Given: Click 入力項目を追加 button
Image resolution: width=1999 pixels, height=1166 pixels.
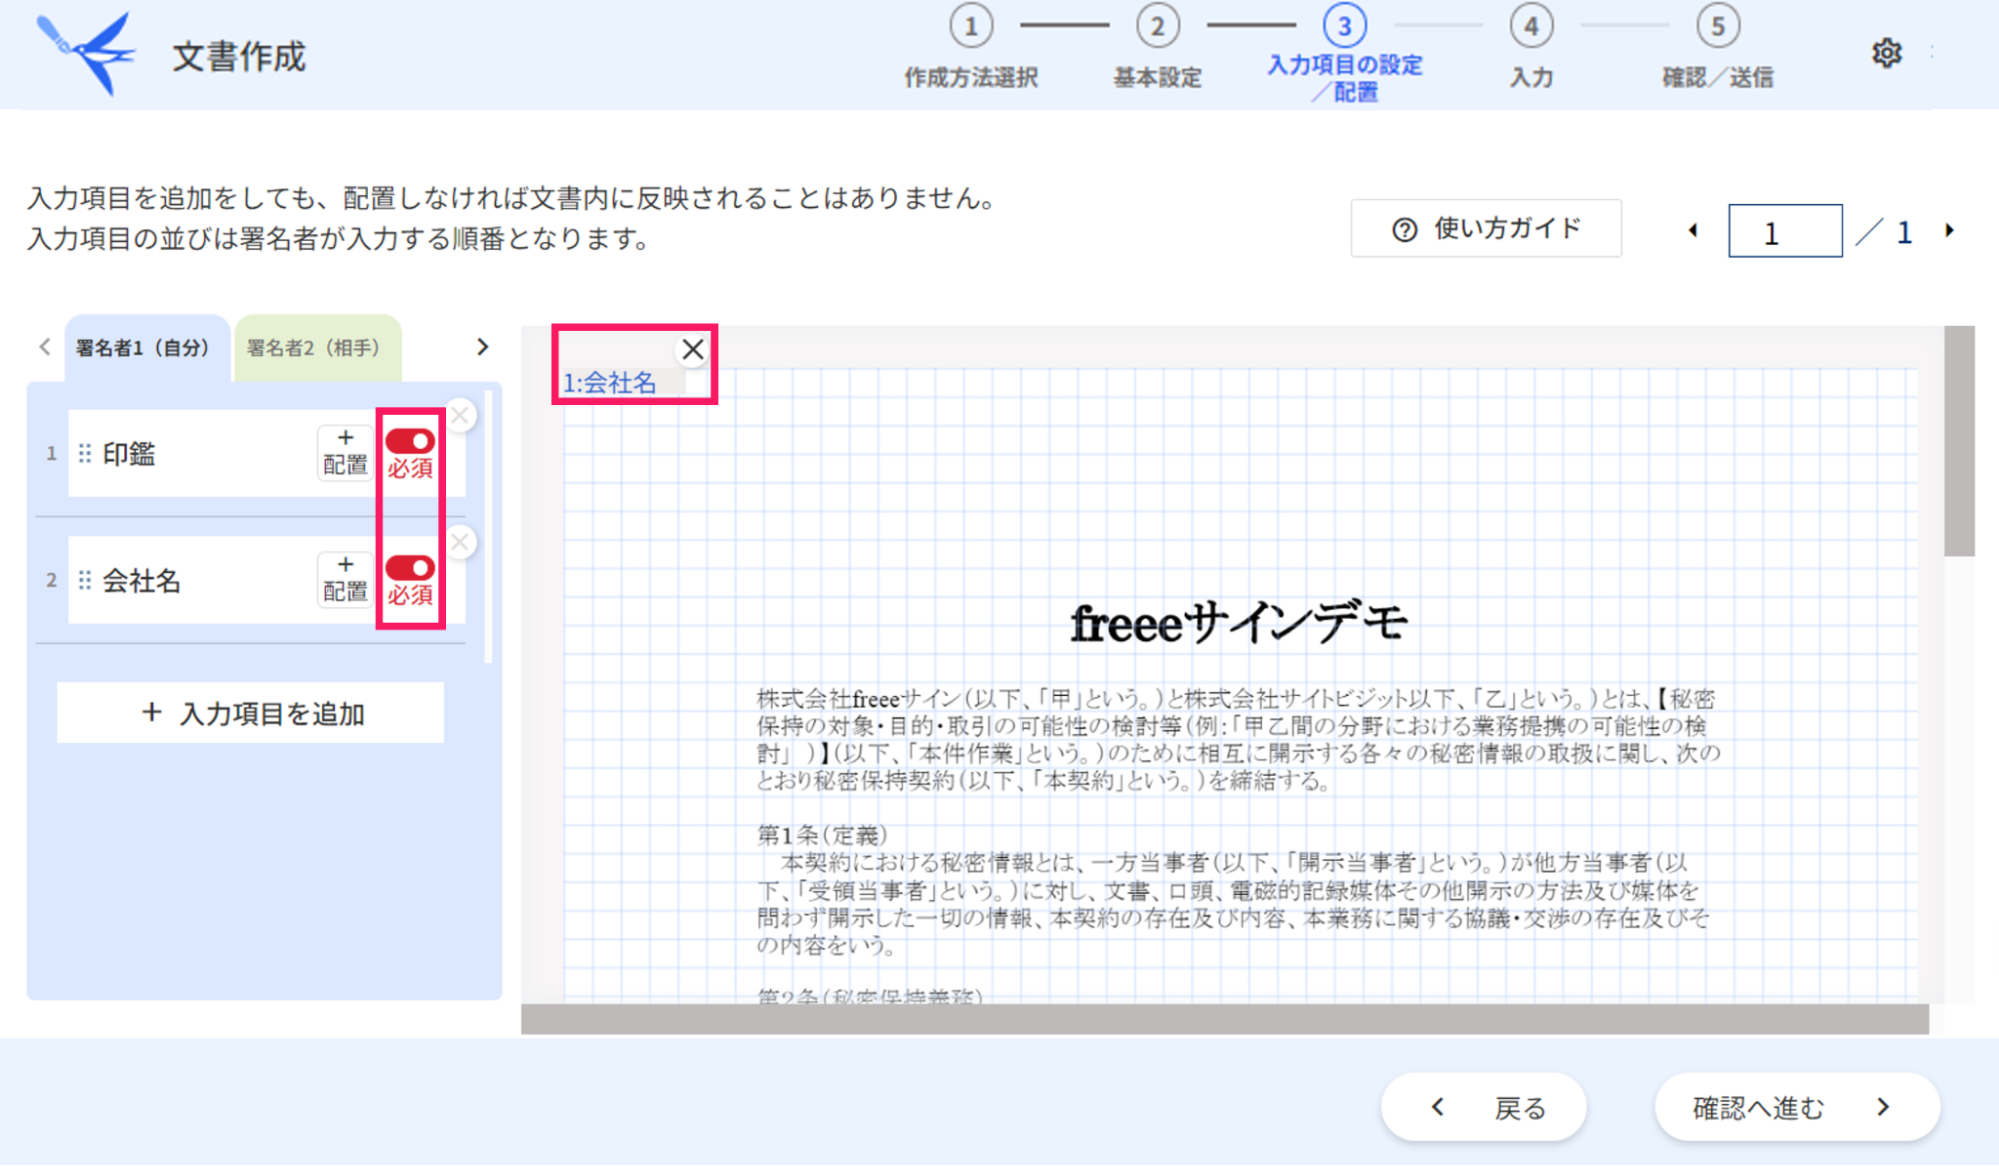Looking at the screenshot, I should click(250, 713).
